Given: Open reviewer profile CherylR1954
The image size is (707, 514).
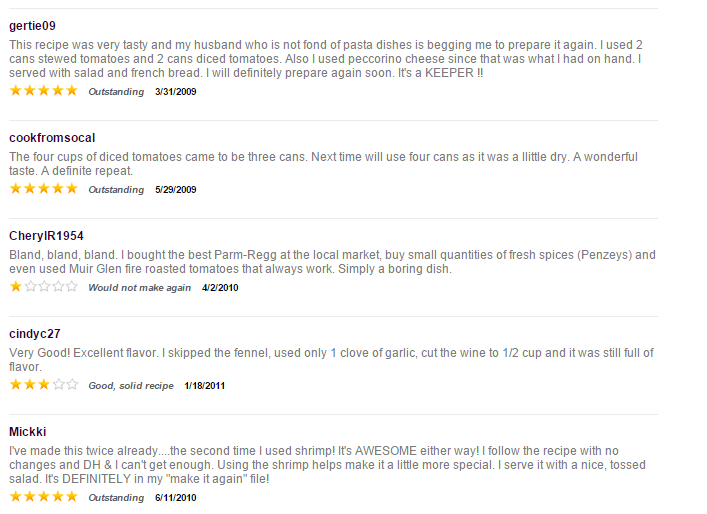Looking at the screenshot, I should tap(46, 236).
